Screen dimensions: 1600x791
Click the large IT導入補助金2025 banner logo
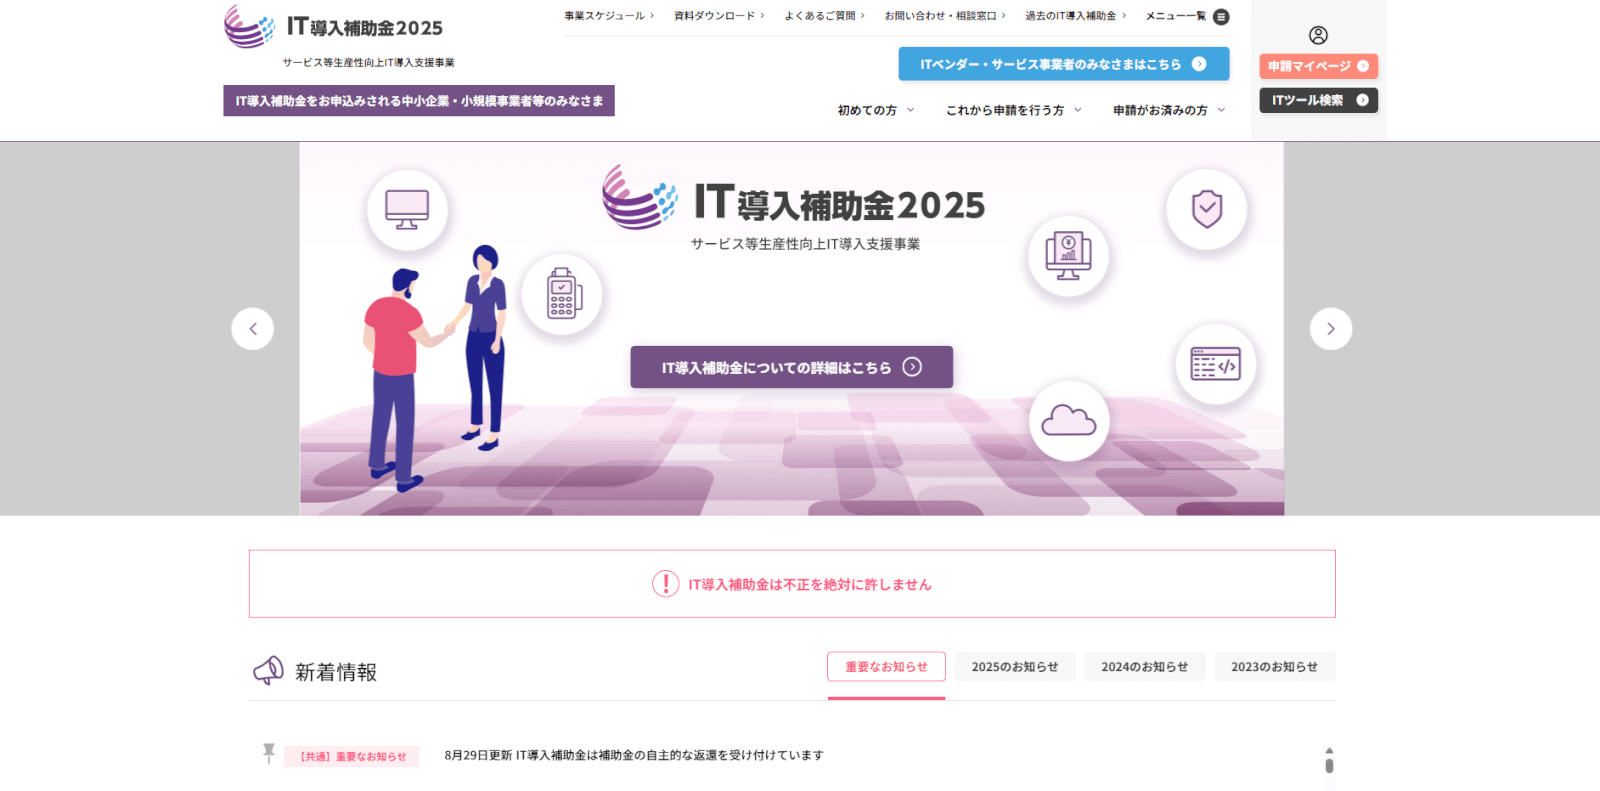click(793, 198)
